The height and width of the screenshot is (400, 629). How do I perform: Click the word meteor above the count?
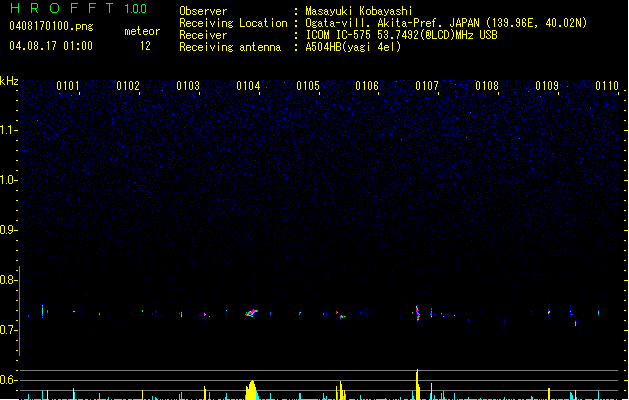[142, 31]
